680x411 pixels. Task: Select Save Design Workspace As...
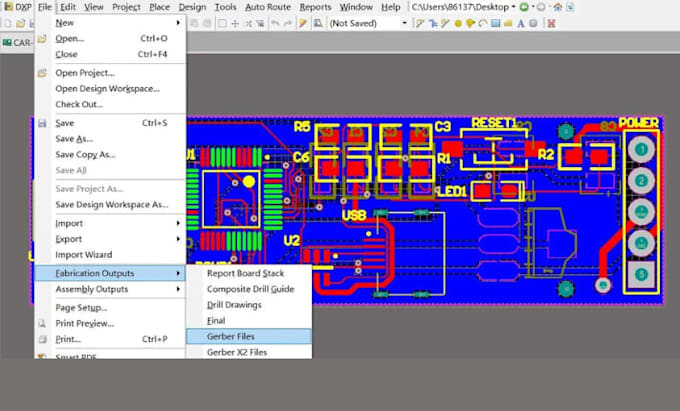[110, 204]
